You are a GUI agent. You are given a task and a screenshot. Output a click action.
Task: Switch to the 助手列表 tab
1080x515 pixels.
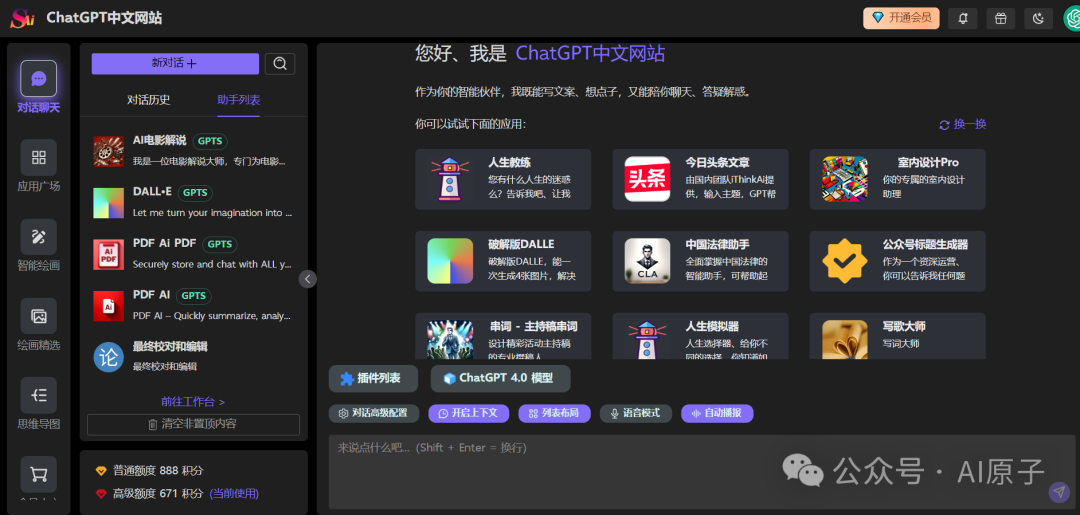[239, 100]
